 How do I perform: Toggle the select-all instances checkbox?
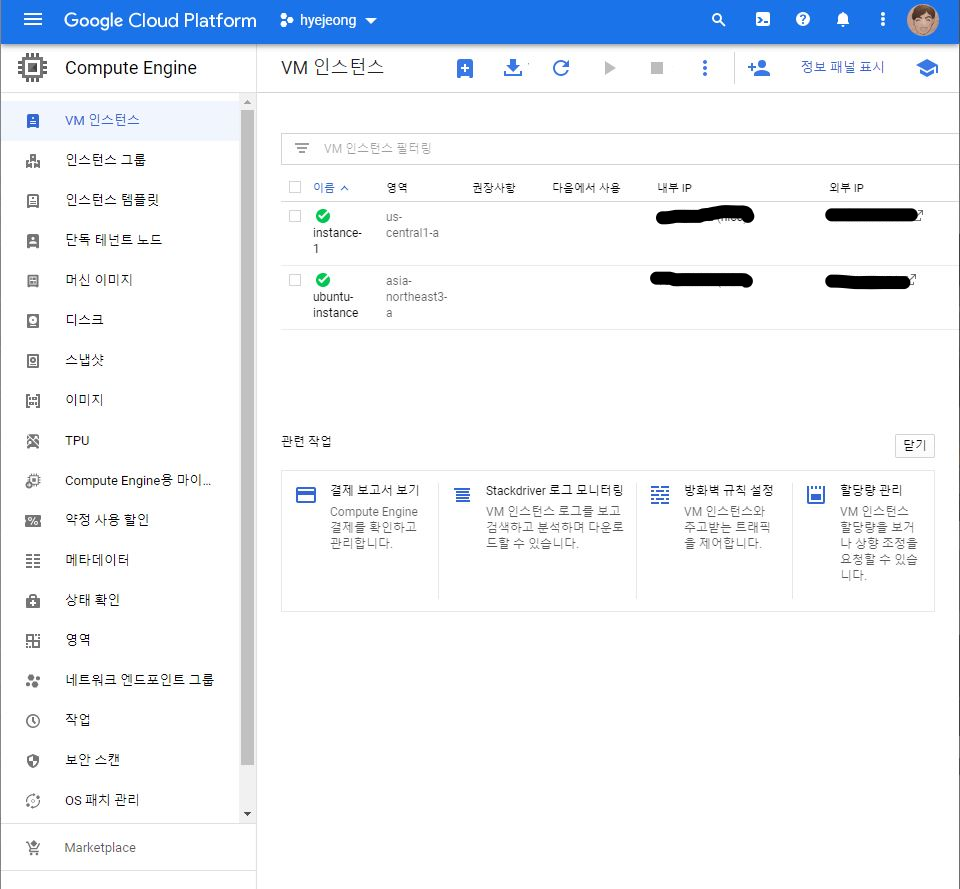(295, 187)
